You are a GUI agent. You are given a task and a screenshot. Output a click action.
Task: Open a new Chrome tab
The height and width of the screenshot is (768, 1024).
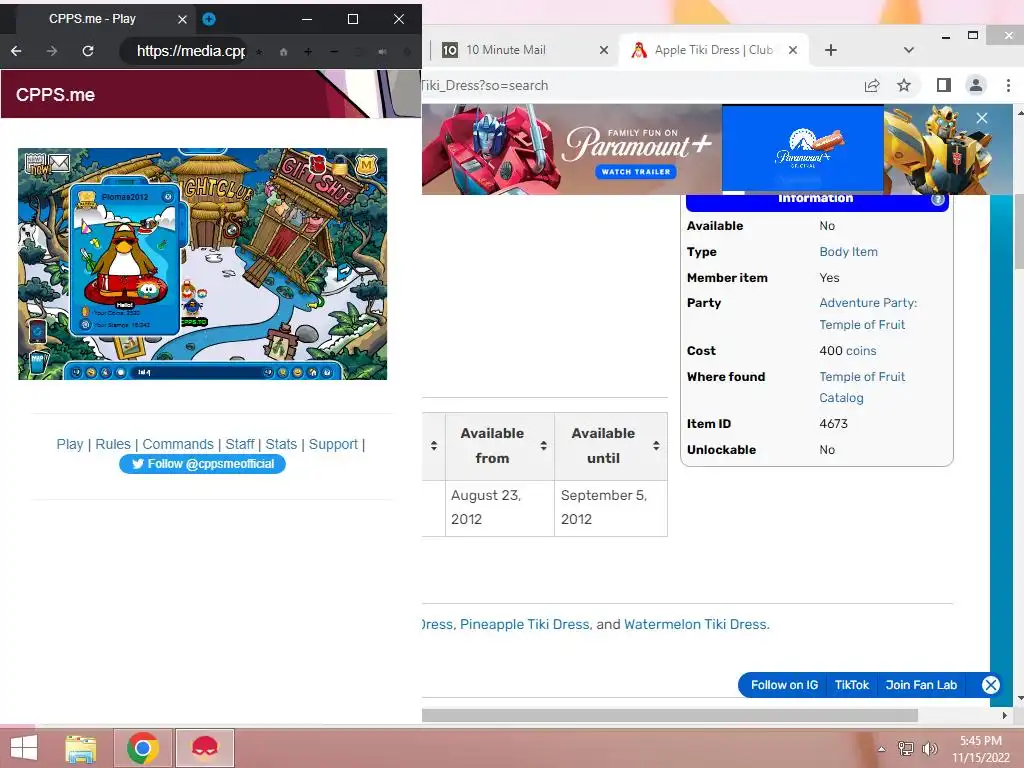tap(831, 50)
